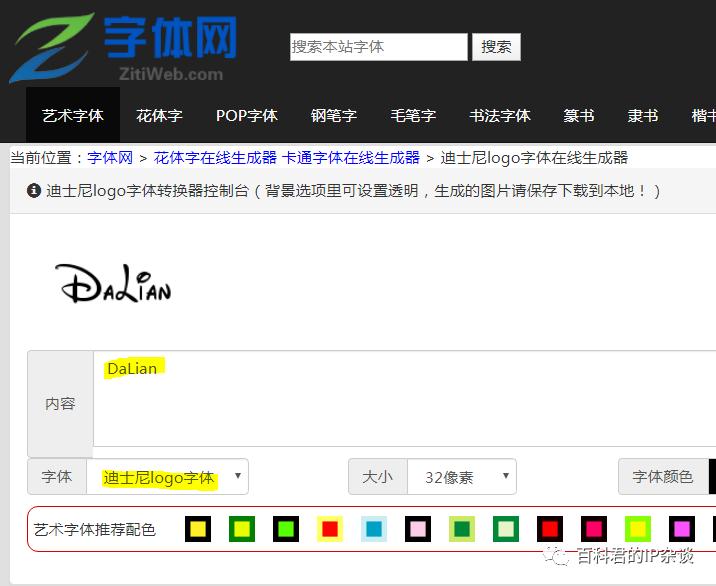Open the POP字体 navigation tab
Screen dimensions: 716x586
[x=247, y=115]
